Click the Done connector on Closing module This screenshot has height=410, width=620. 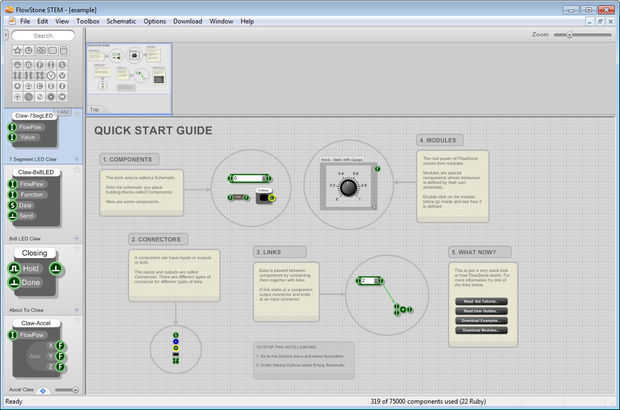coord(14,283)
